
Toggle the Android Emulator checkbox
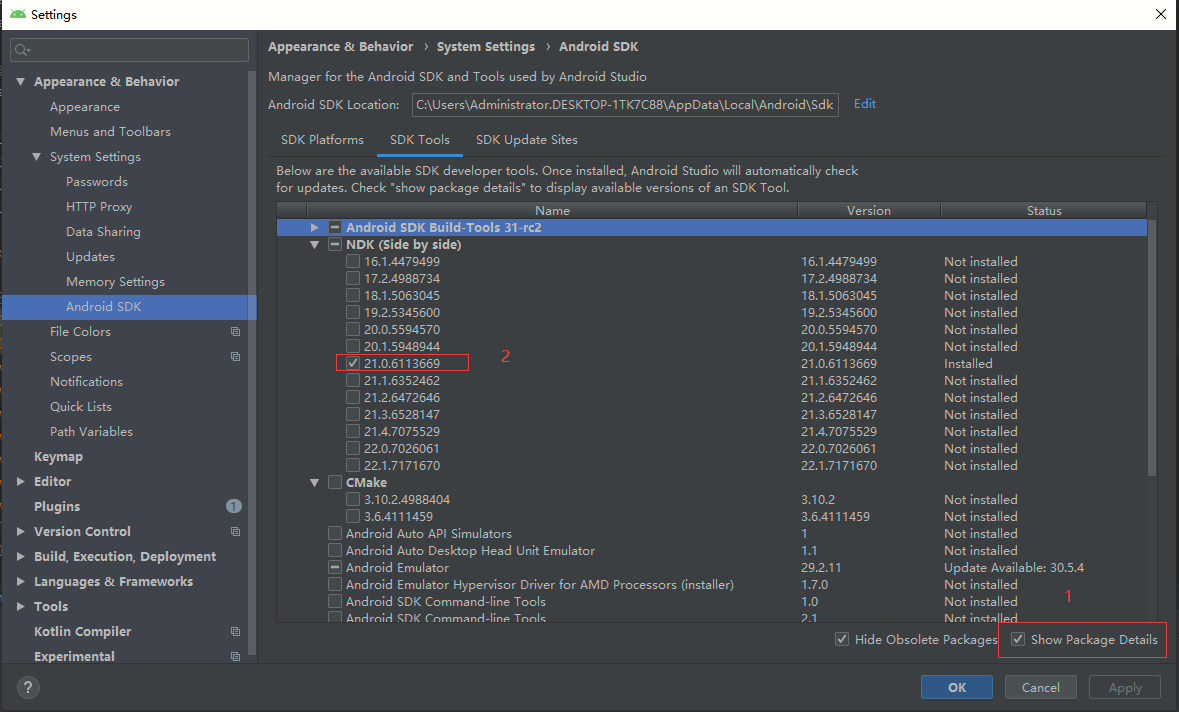pos(335,568)
